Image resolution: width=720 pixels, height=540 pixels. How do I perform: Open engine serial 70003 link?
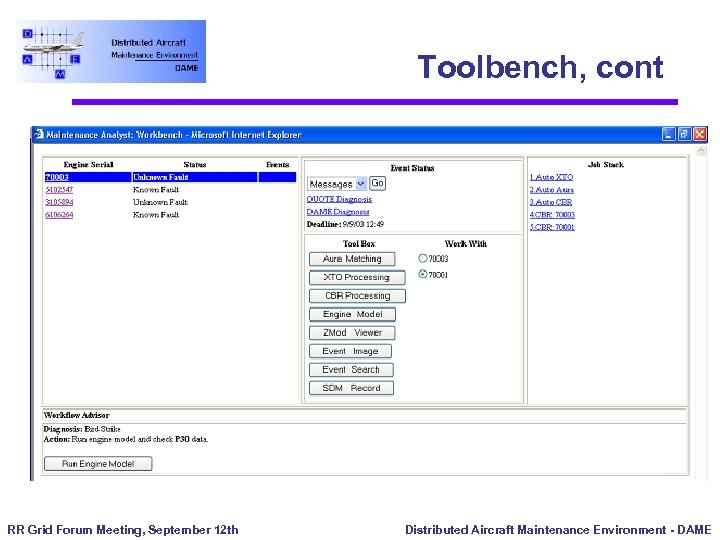57,177
